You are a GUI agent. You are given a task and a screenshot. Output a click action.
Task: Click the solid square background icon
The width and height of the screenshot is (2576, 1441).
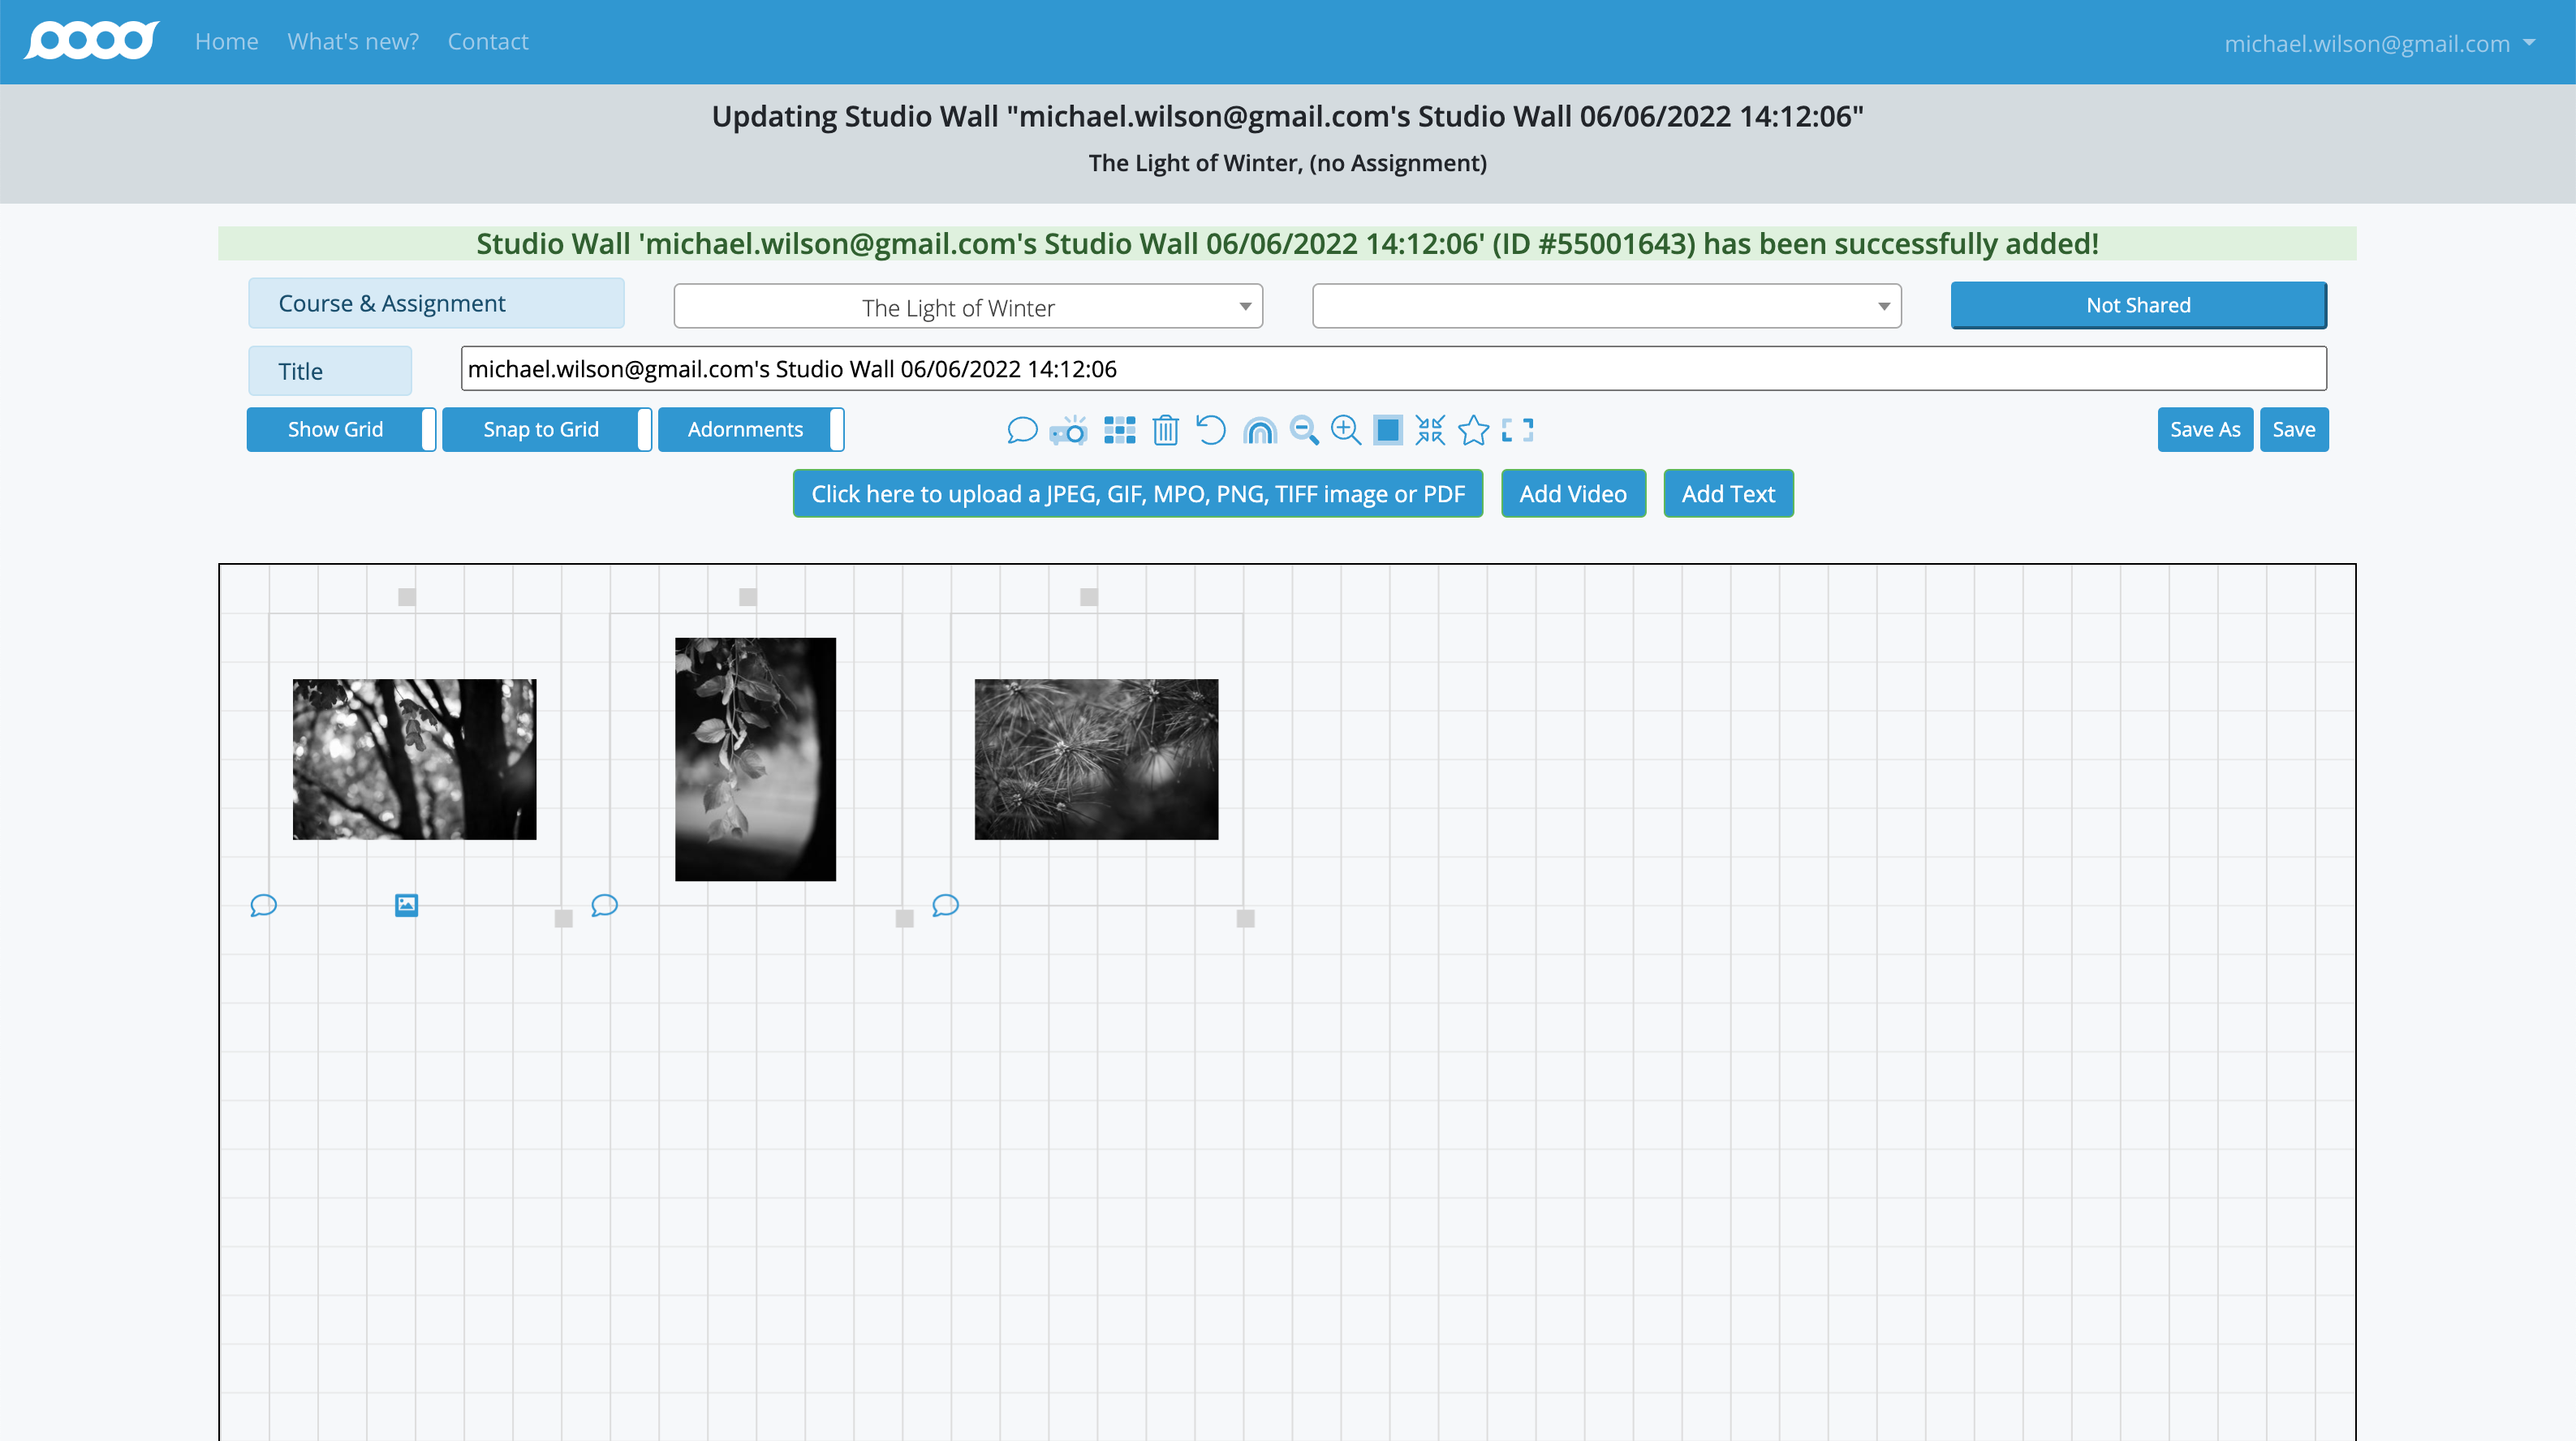coord(1388,430)
